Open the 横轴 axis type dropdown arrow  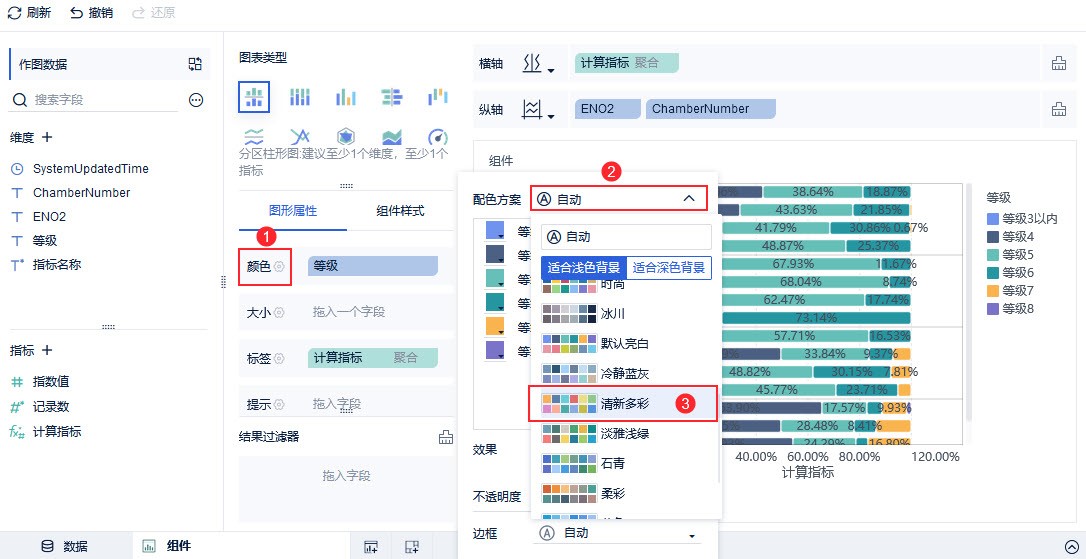tap(551, 70)
